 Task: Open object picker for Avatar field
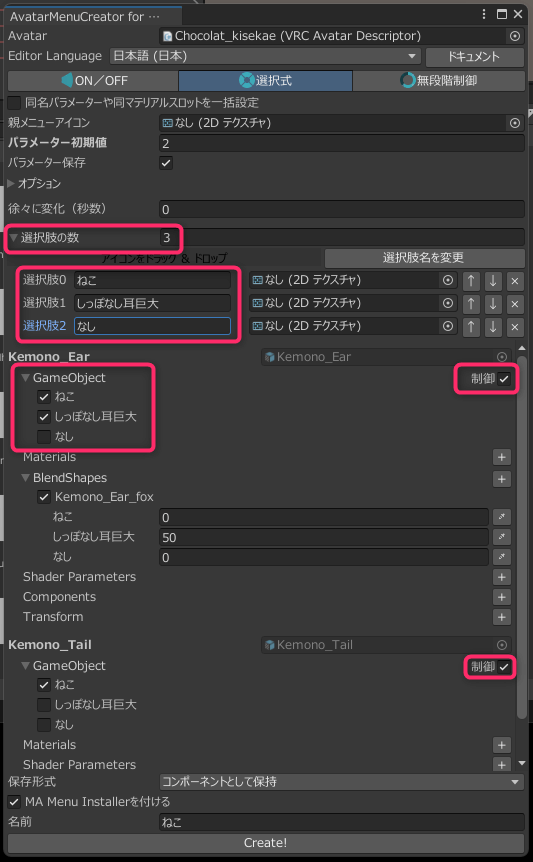pos(515,36)
